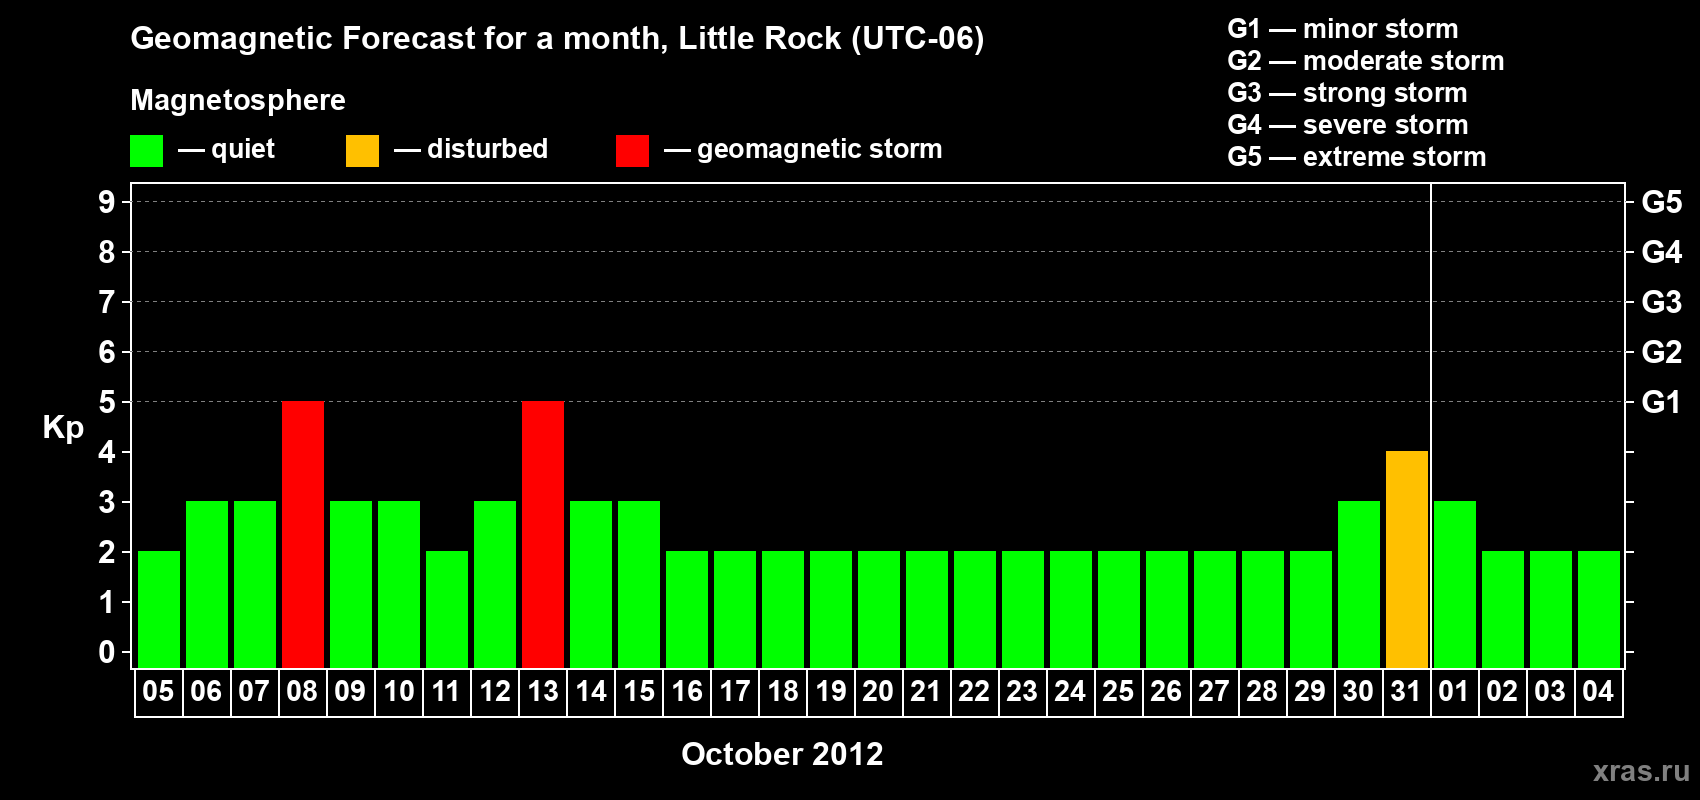Viewport: 1700px width, 800px height.
Task: Click the 'geomagnetic storm' legend label
Action: 819,150
